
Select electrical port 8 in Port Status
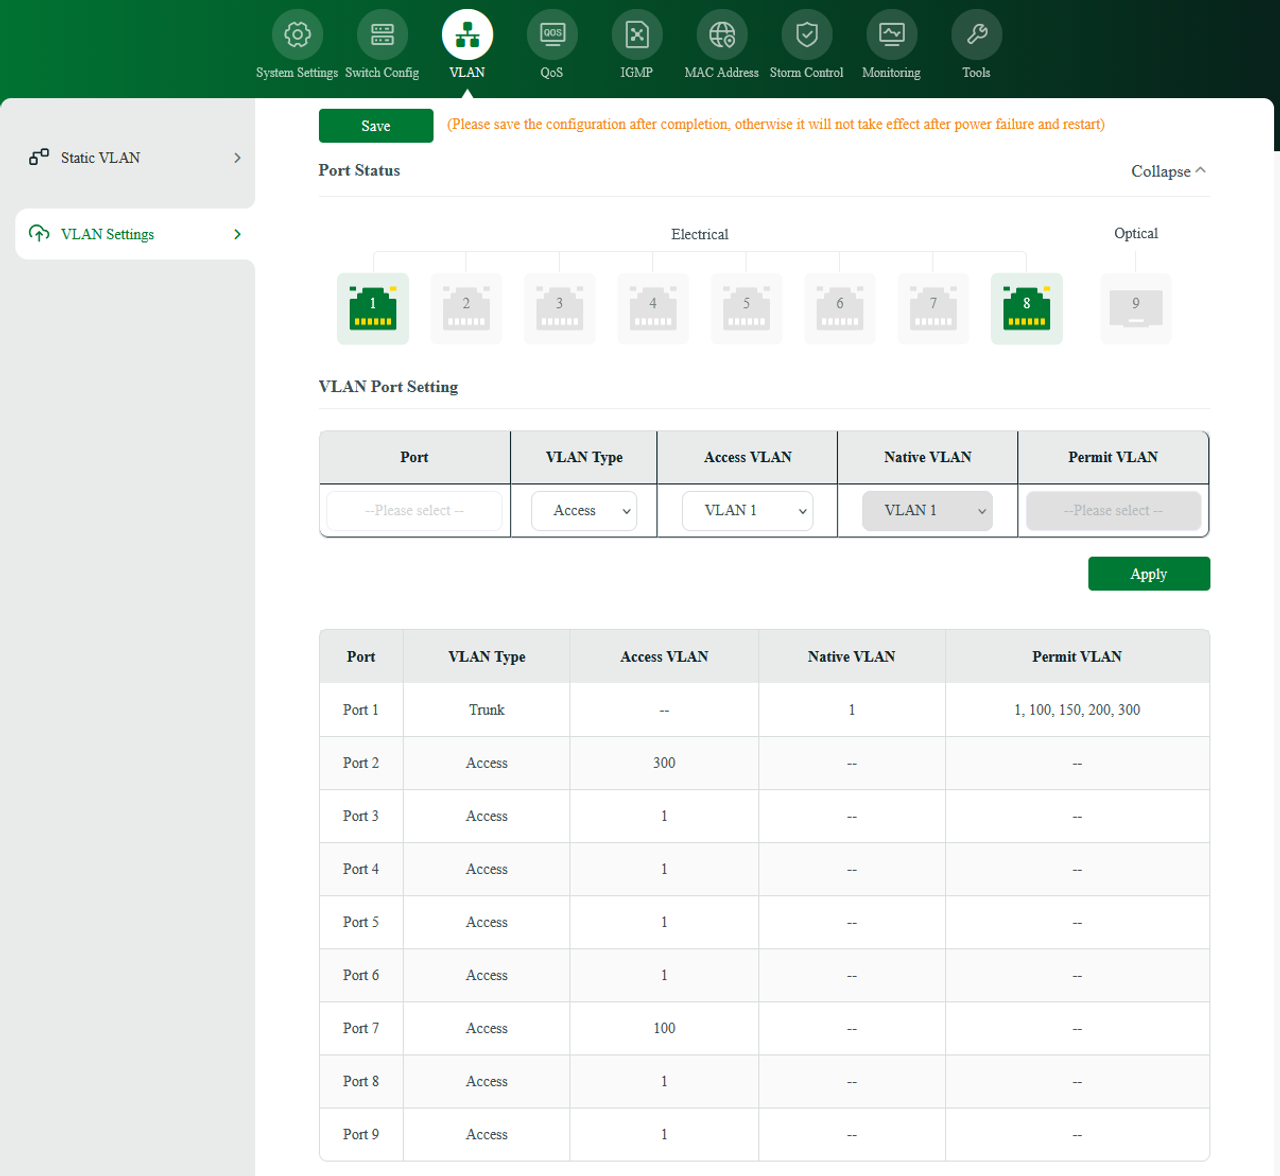1026,308
